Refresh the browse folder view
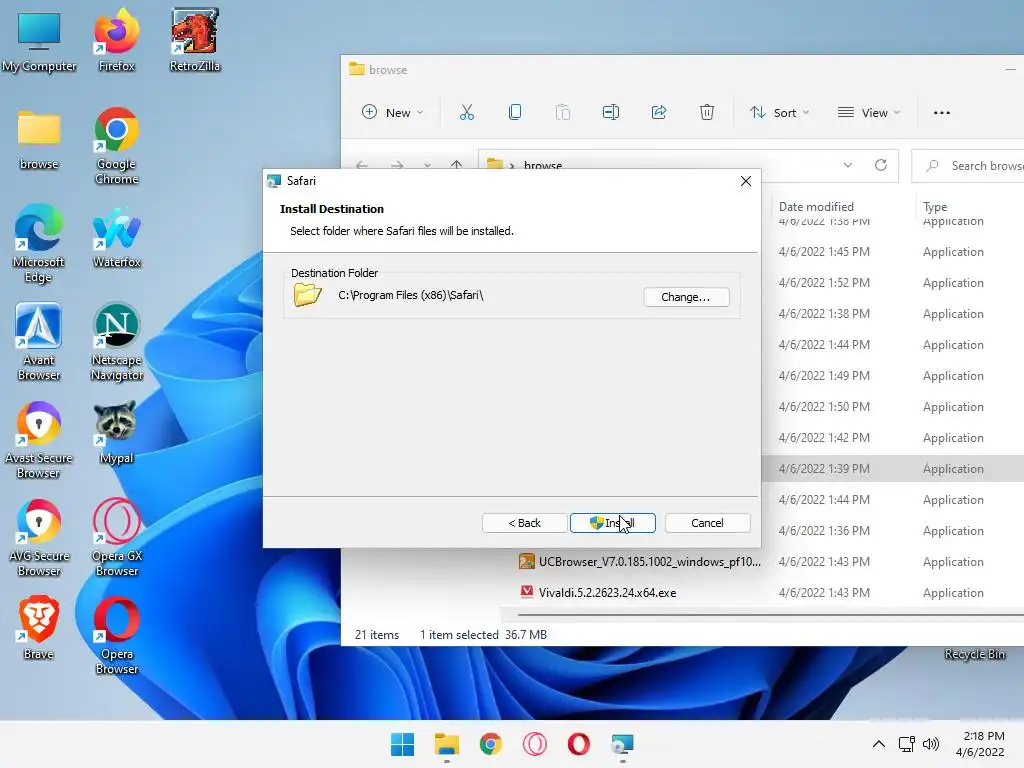The image size is (1024, 768). [x=881, y=165]
